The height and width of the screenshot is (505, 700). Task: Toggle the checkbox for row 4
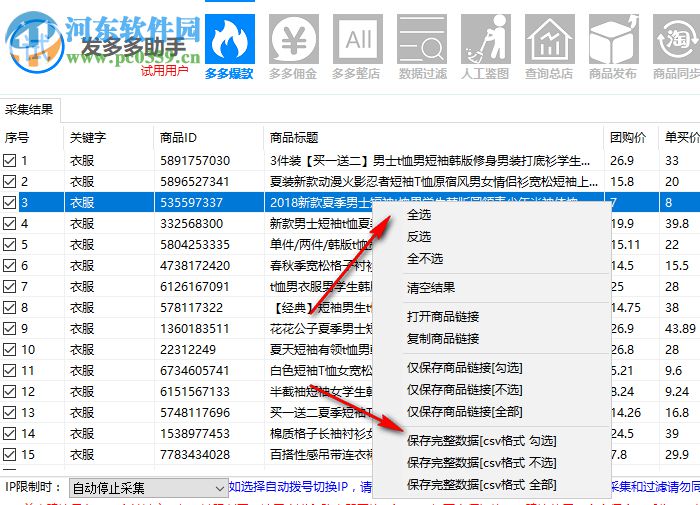[x=9, y=223]
